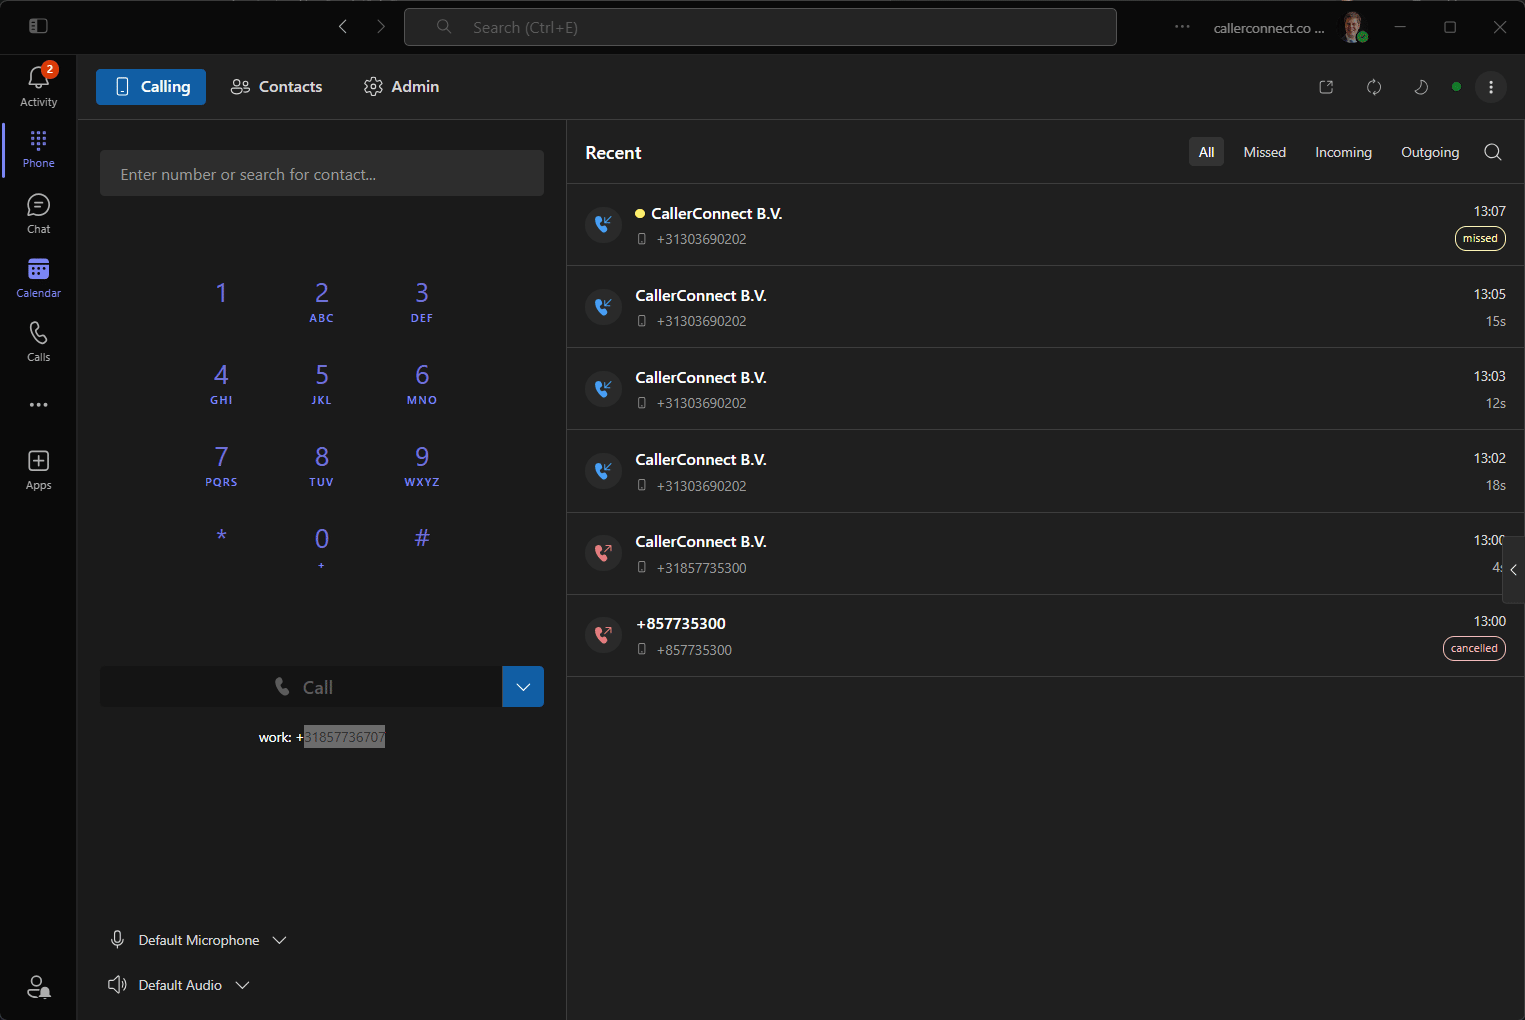Select the Missed calls filter
The height and width of the screenshot is (1020, 1525).
tap(1264, 152)
